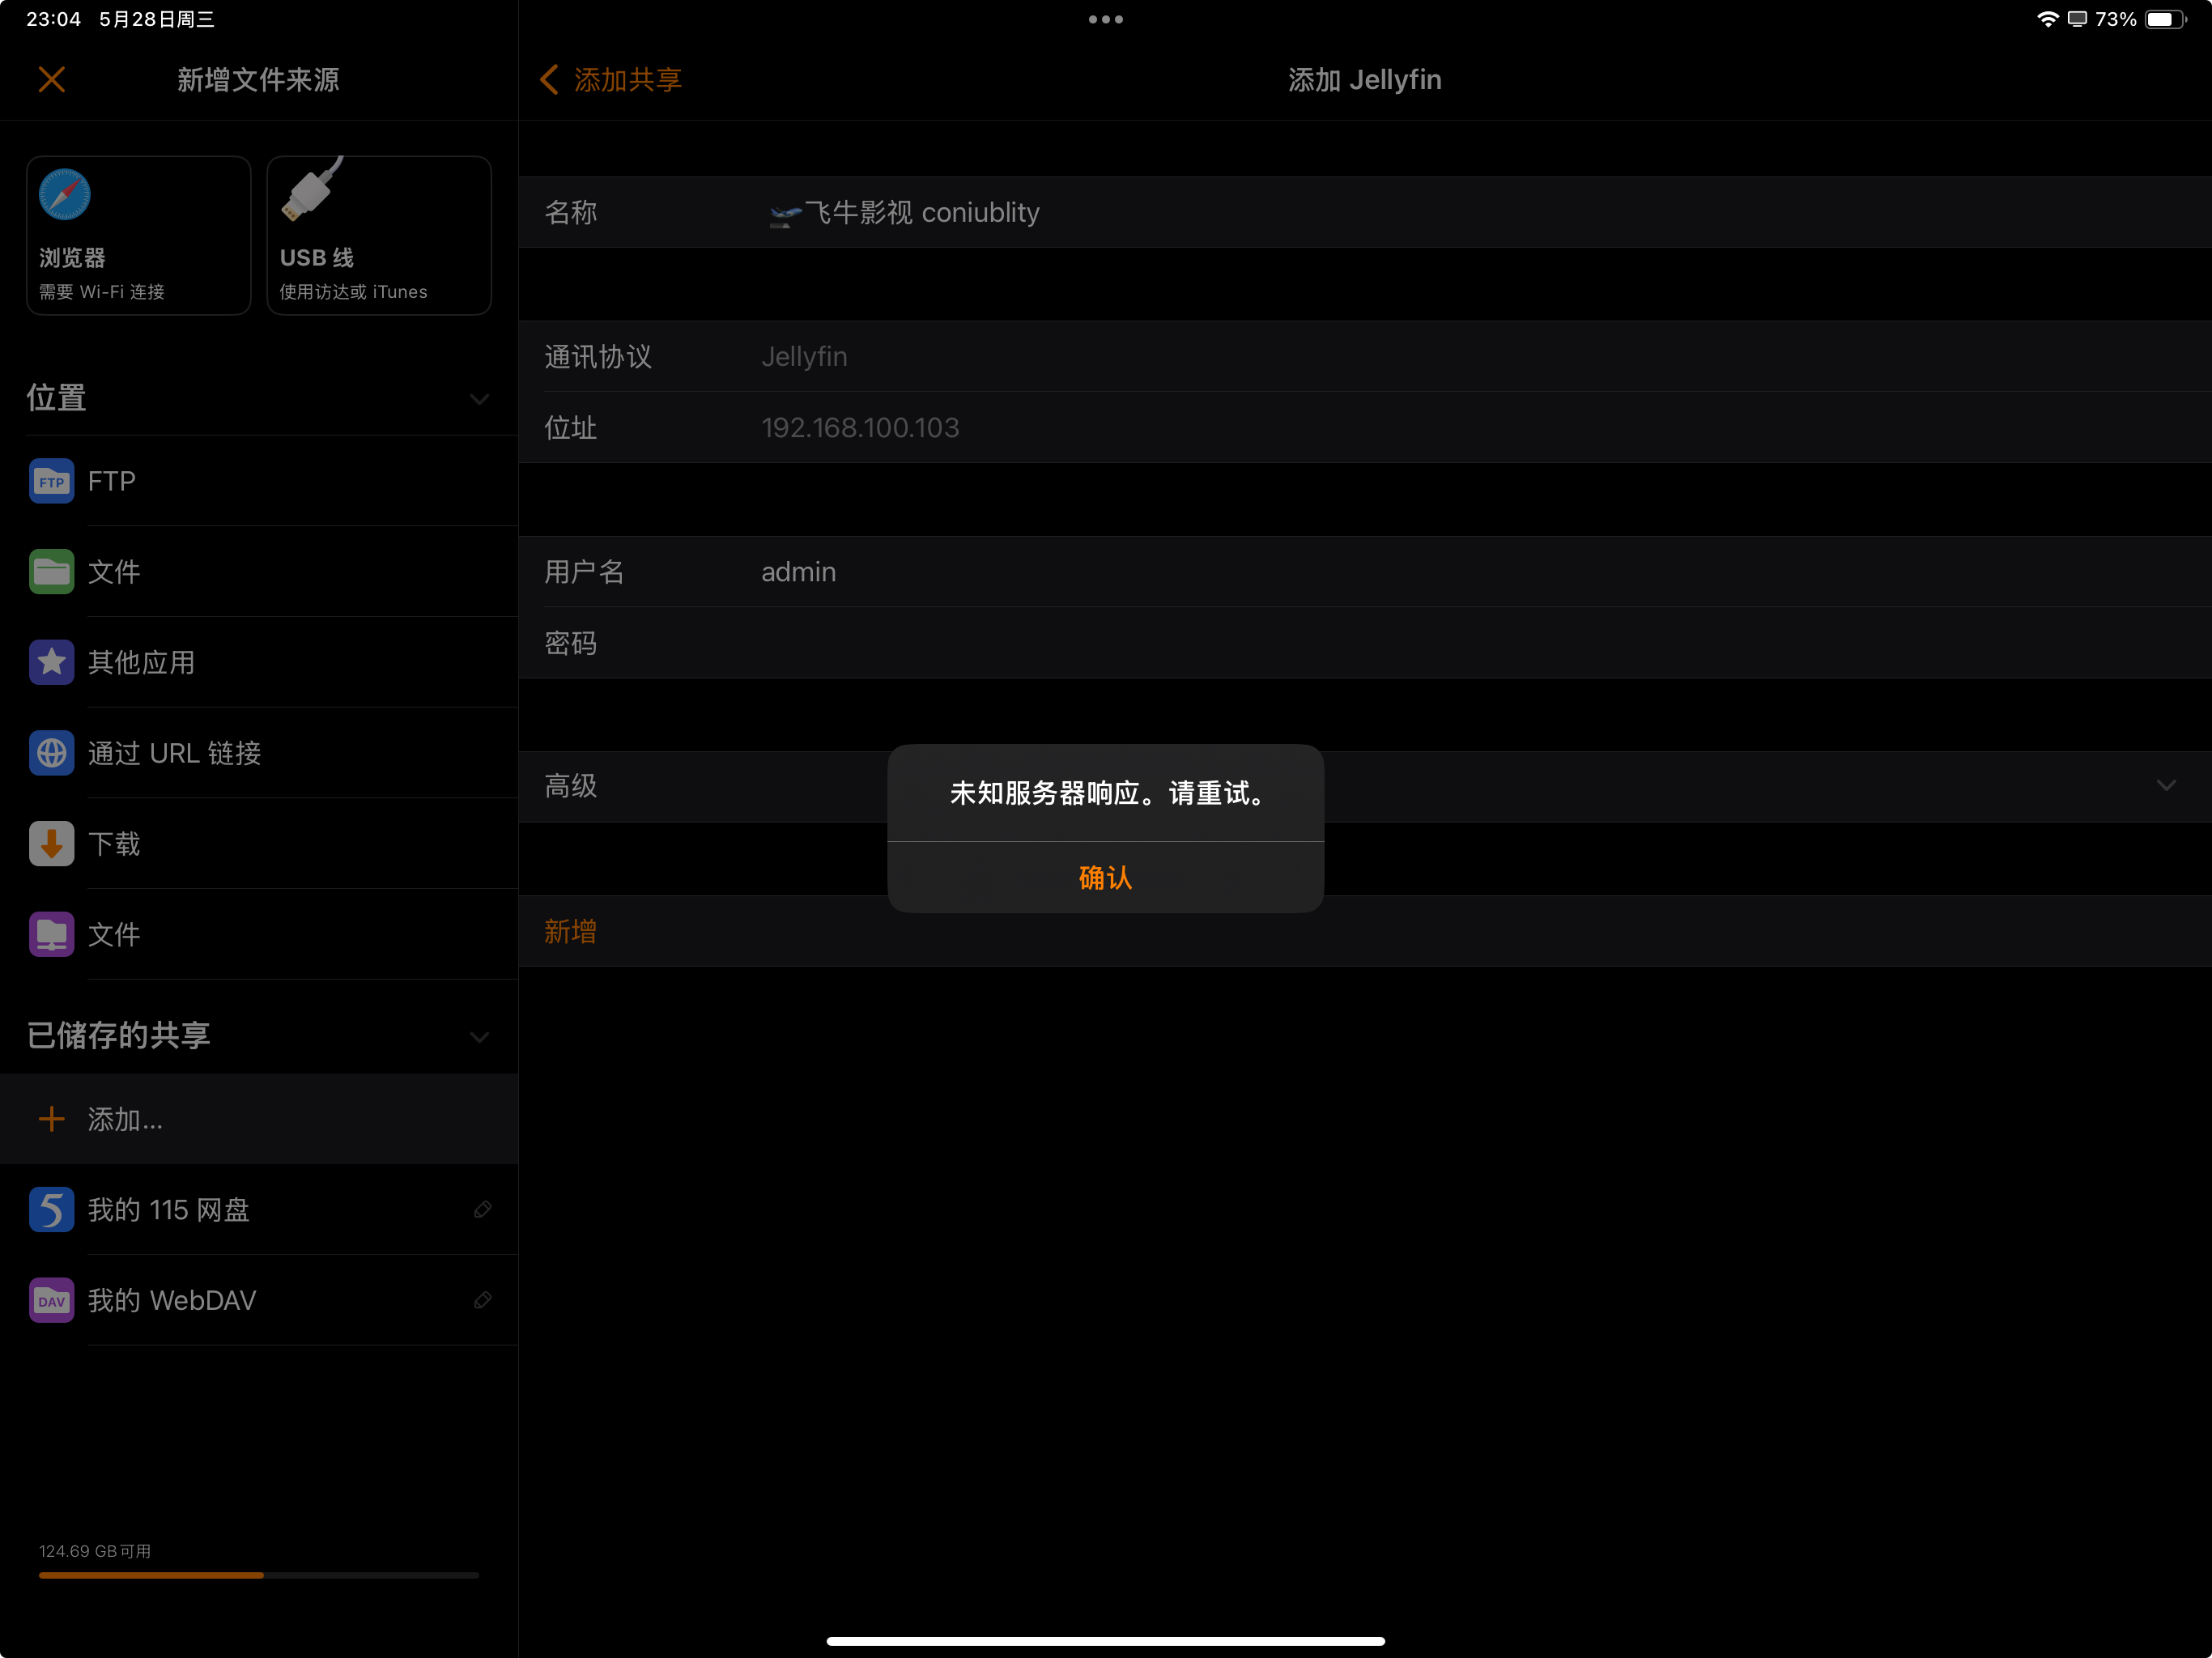Screen dimensions: 2212x1658
Task: Close the 新增文件来源 panel with the X
Action: point(52,79)
